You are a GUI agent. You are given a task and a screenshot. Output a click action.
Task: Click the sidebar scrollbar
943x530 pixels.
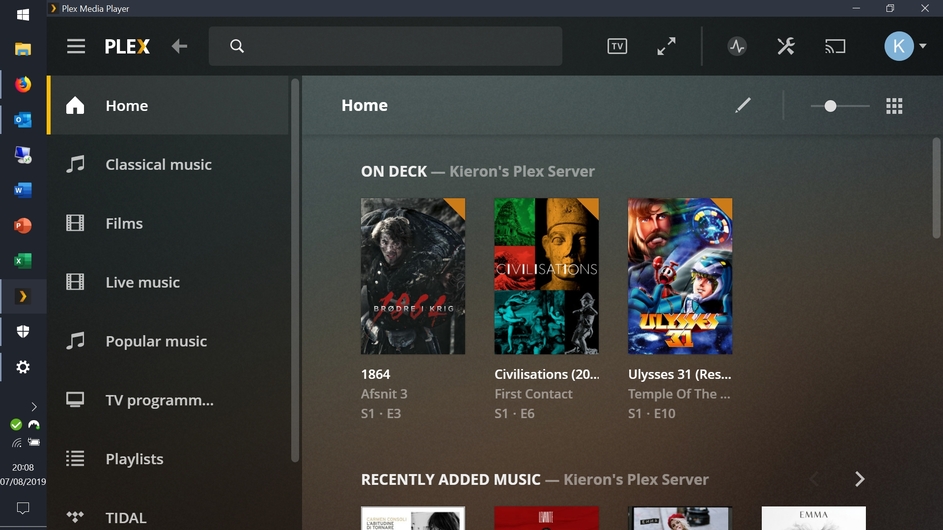[x=295, y=271]
